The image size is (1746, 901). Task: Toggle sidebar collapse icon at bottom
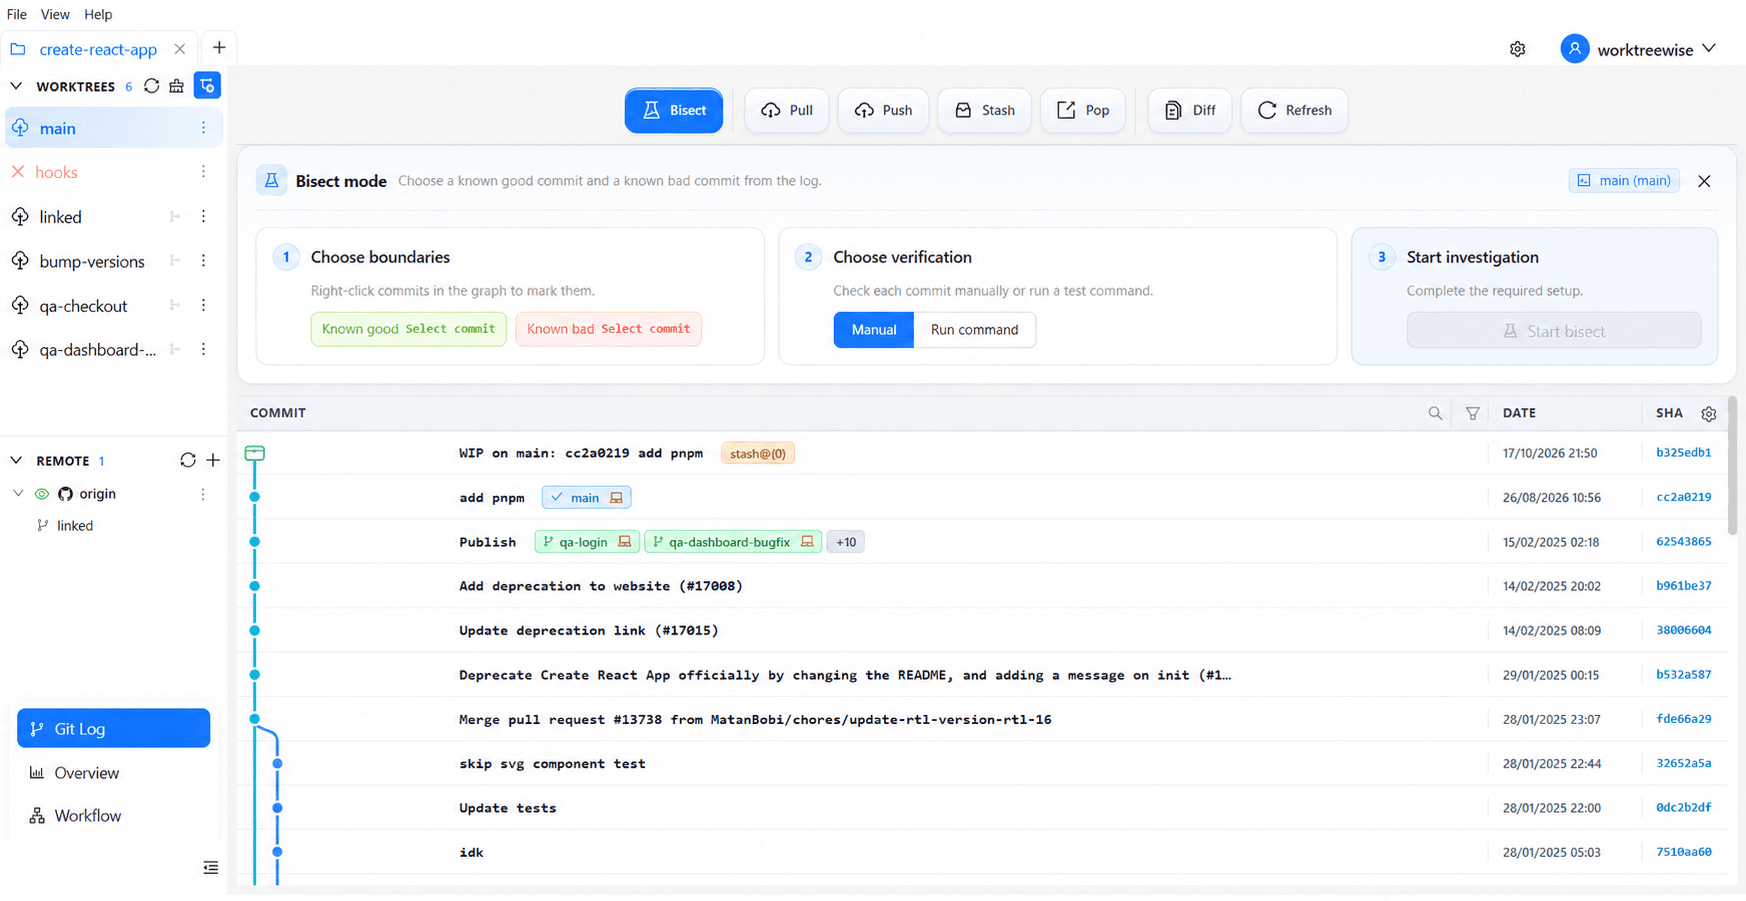coord(210,867)
